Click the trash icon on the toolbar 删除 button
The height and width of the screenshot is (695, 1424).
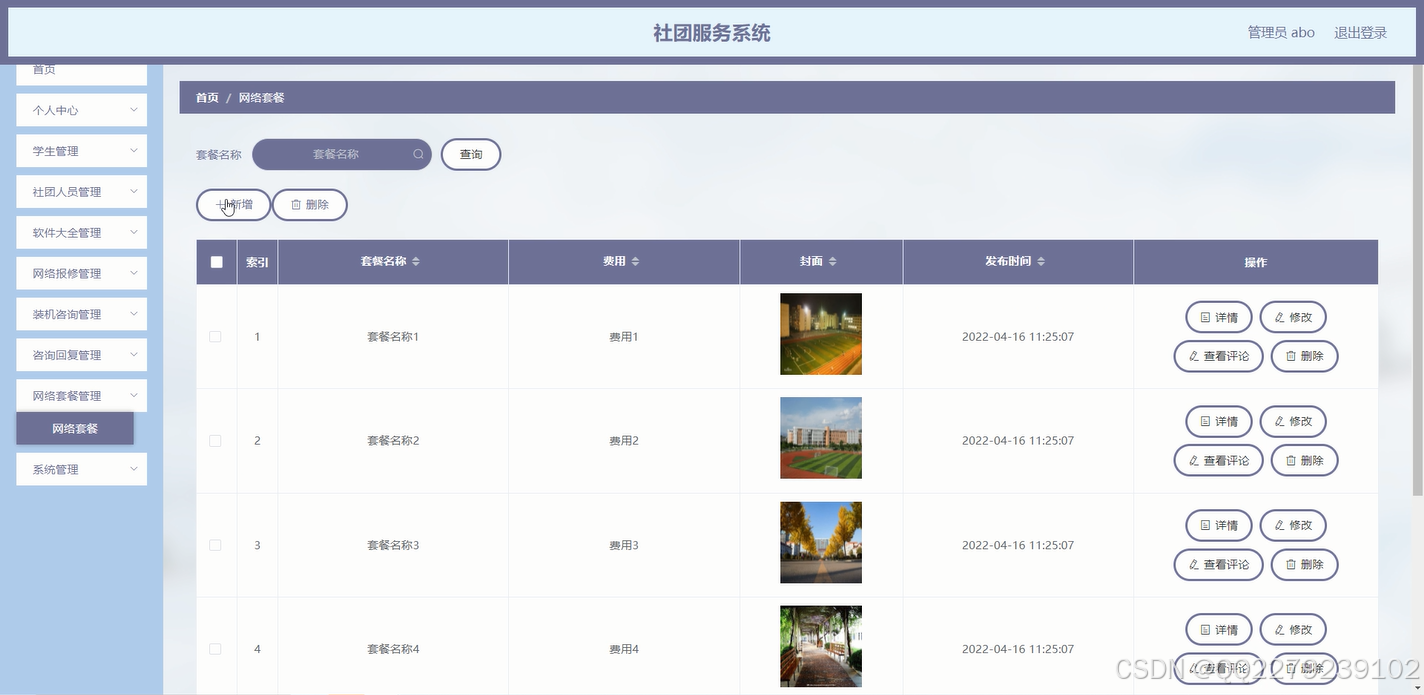click(x=294, y=204)
